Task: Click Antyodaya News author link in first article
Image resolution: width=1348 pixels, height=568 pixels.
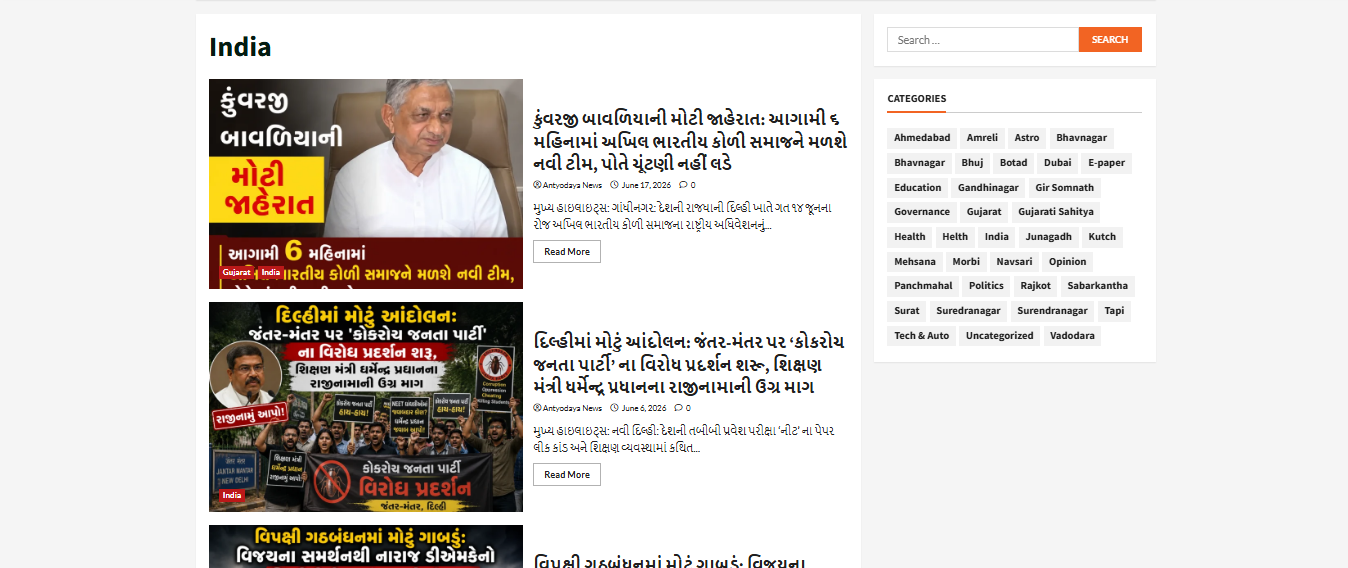Action: [x=572, y=185]
